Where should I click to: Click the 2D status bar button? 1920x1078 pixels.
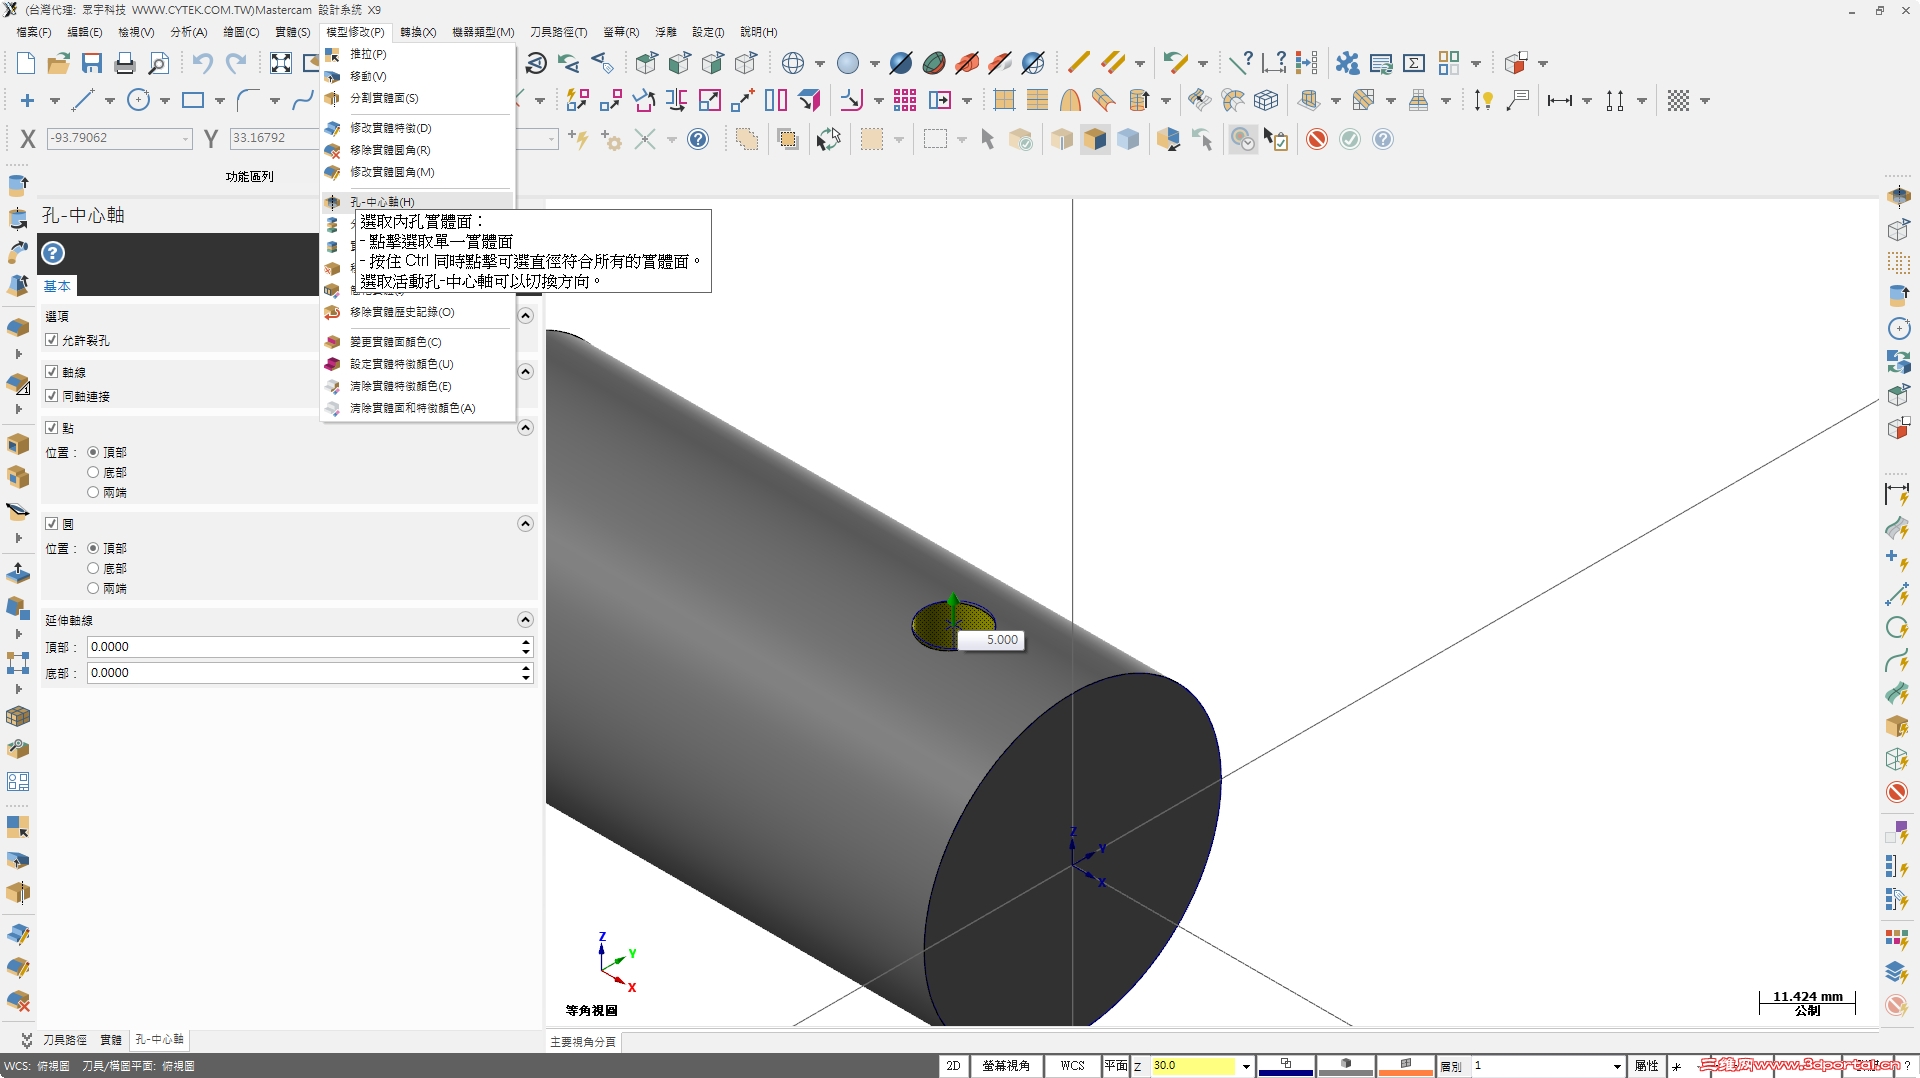click(953, 1066)
